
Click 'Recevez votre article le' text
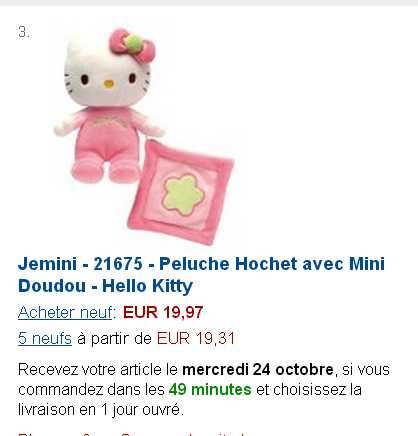coord(98,370)
